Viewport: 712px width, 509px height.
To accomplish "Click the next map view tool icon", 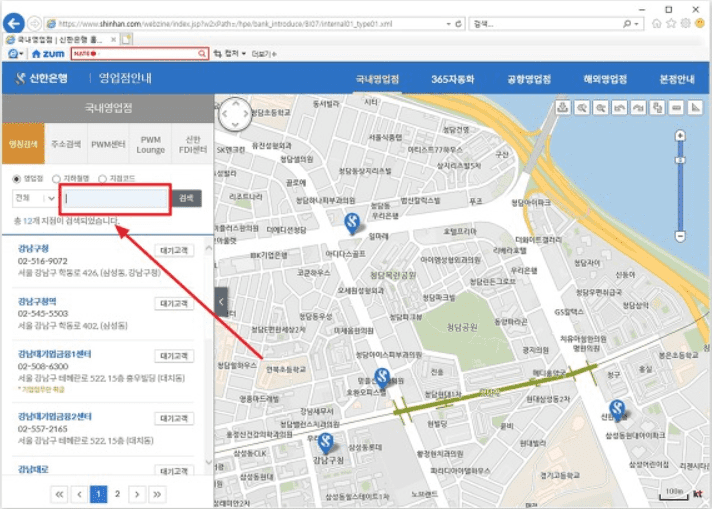I will click(x=638, y=108).
